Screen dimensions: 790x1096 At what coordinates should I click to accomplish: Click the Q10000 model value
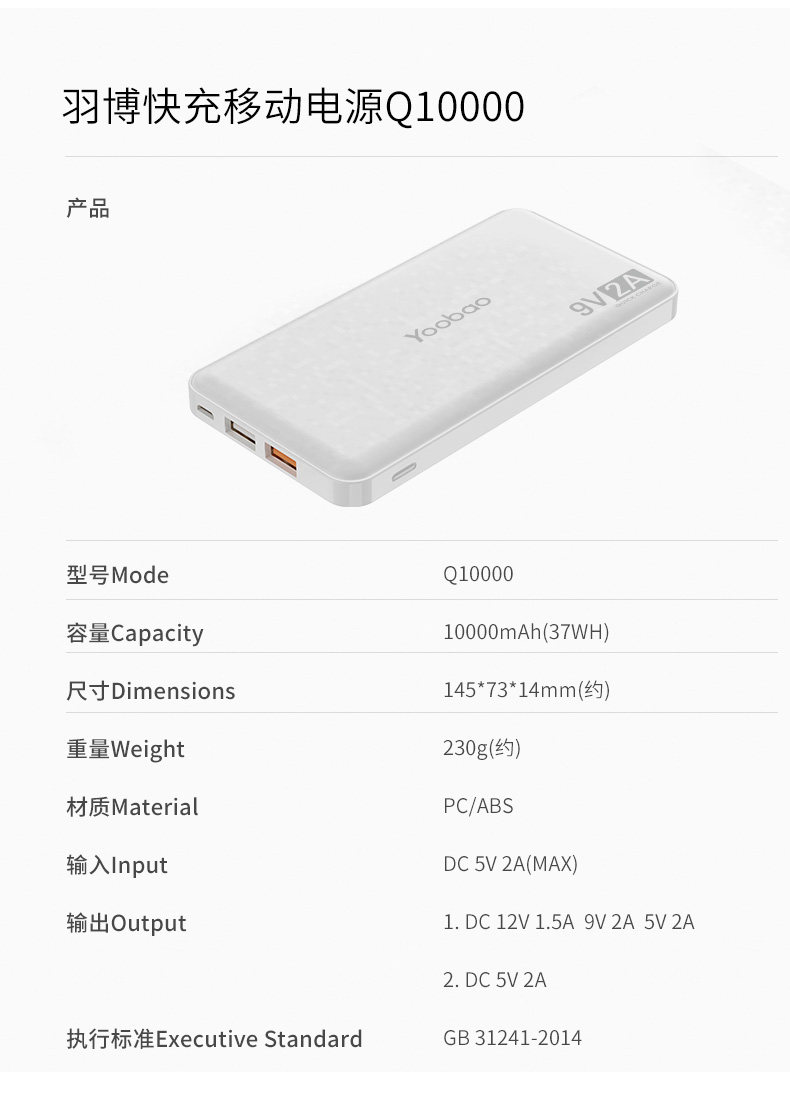[x=478, y=574]
